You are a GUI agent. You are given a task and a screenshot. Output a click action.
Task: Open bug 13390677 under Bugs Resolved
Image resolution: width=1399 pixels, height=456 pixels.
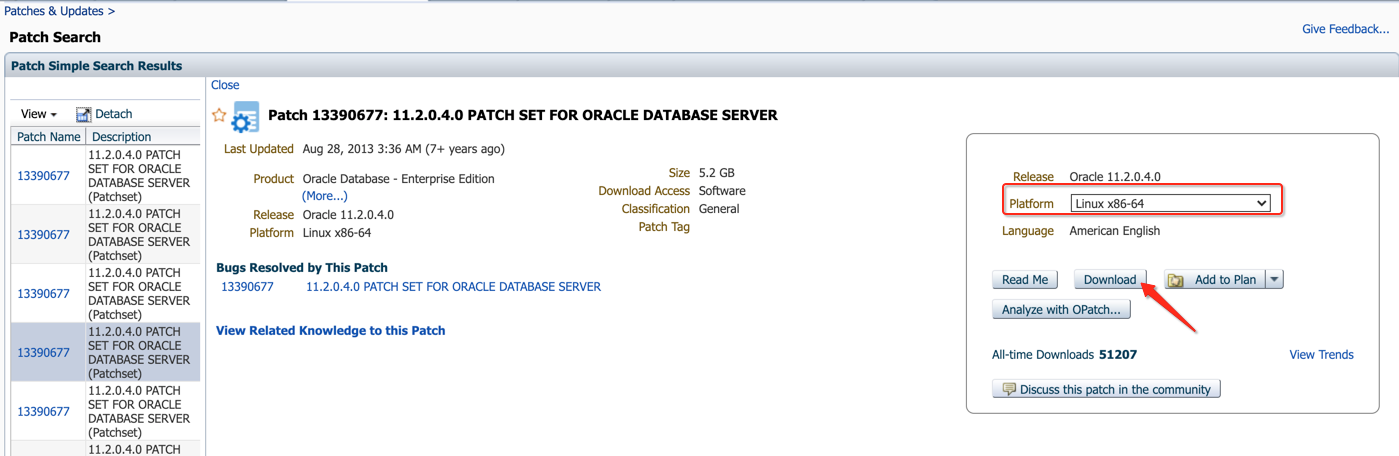click(x=247, y=287)
